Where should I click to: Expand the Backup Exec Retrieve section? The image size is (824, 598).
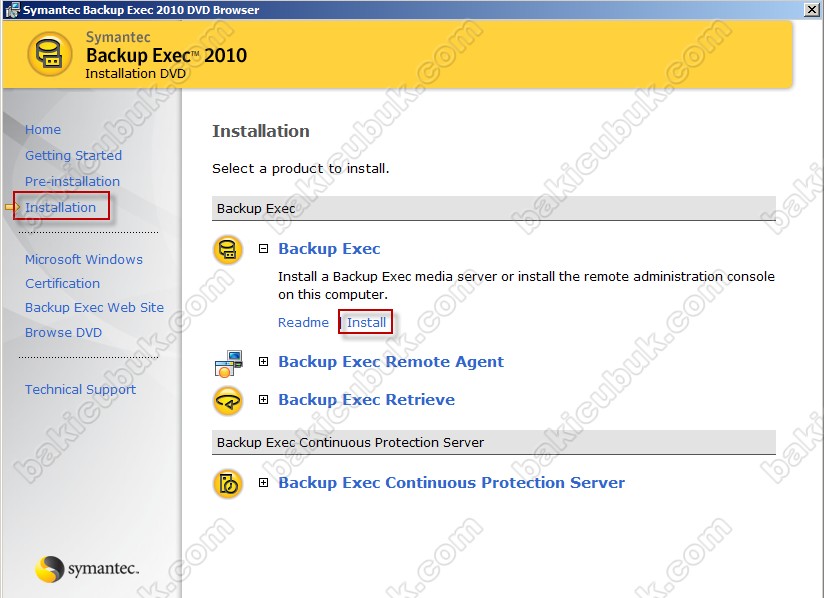[263, 400]
